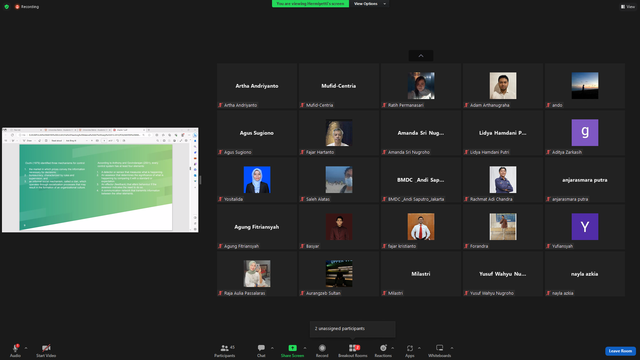Select Yositalida's profile picture
Image resolution: width=640 pixels, height=360 pixels.
click(257, 180)
